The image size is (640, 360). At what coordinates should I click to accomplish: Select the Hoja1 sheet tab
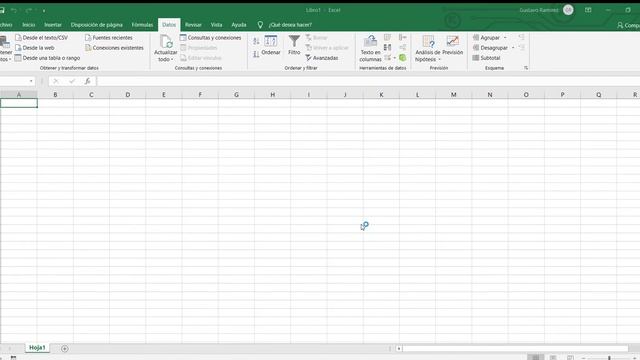pyautogui.click(x=37, y=348)
